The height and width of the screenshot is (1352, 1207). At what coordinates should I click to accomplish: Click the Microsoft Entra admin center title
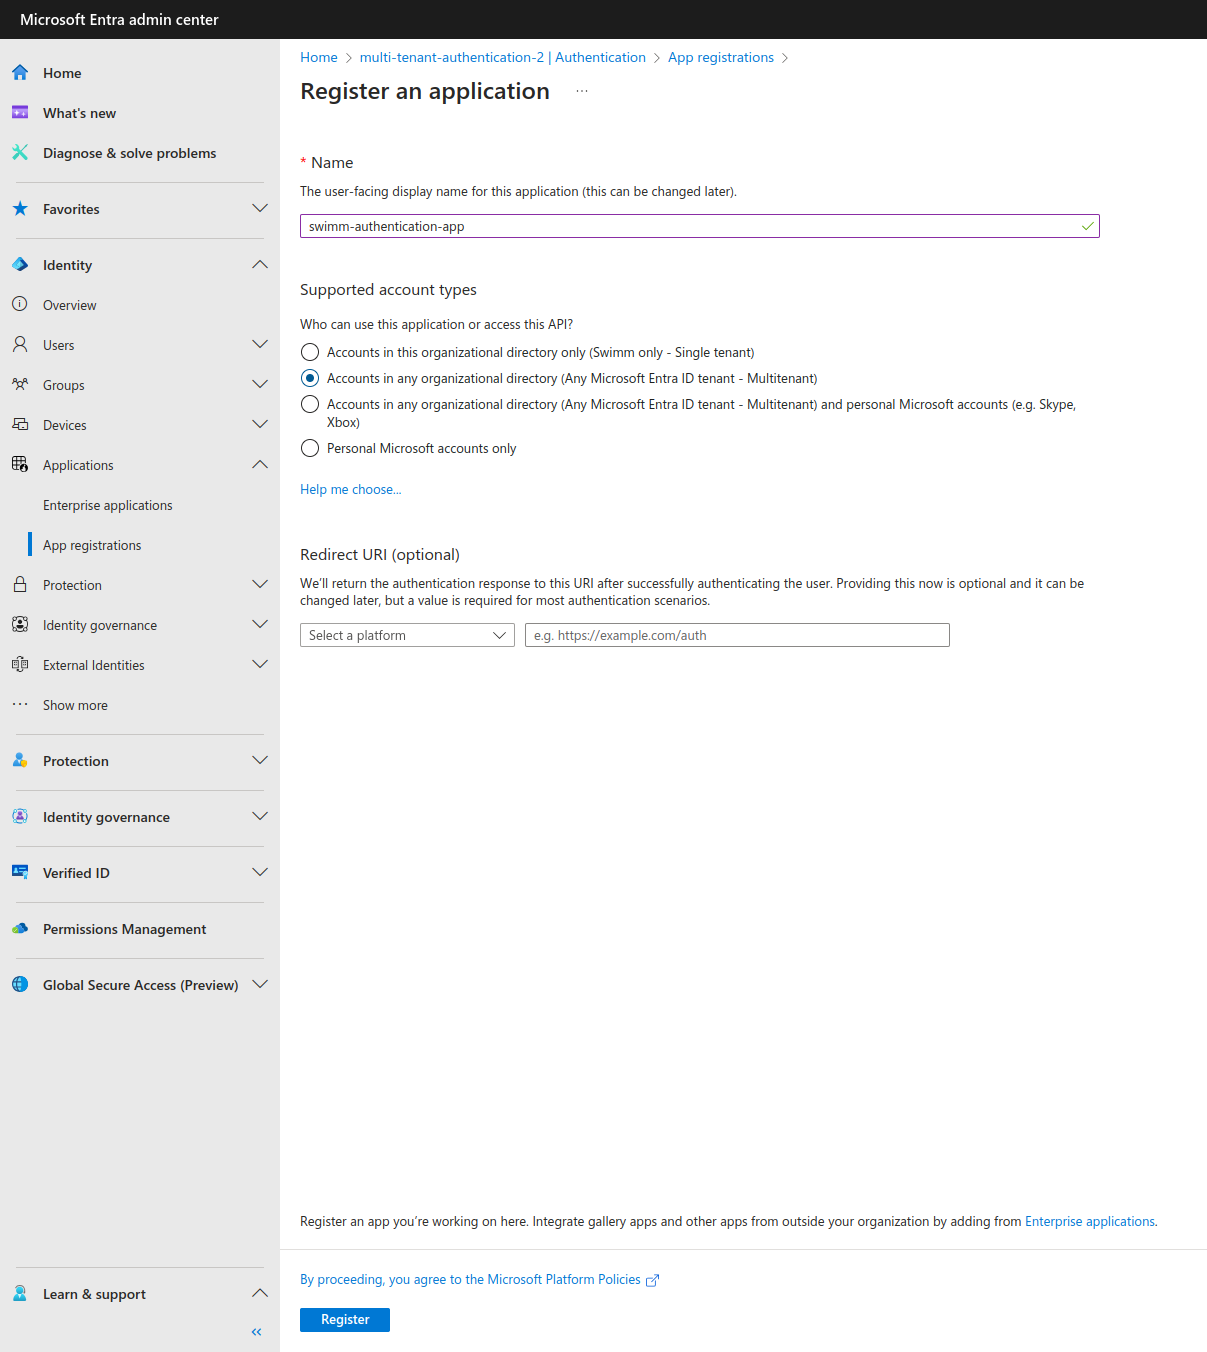tap(119, 19)
